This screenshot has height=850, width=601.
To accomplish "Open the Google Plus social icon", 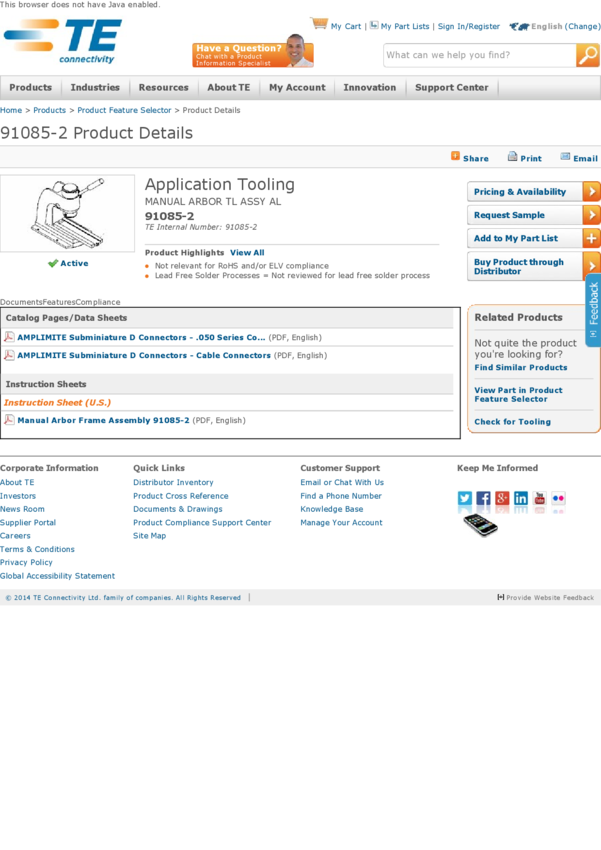I will click(x=502, y=498).
